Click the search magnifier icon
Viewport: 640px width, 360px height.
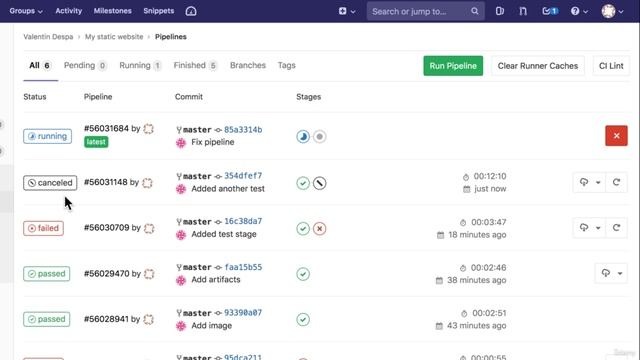point(474,11)
